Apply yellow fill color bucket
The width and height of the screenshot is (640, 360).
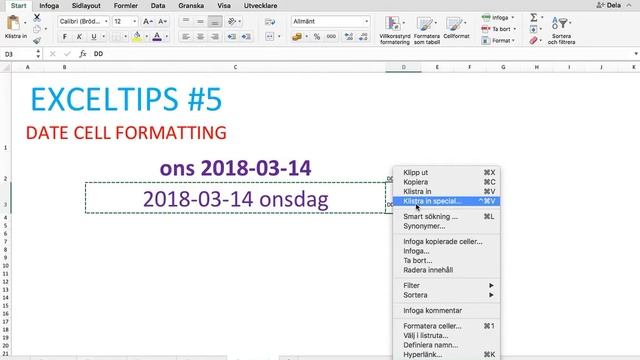pyautogui.click(x=137, y=37)
